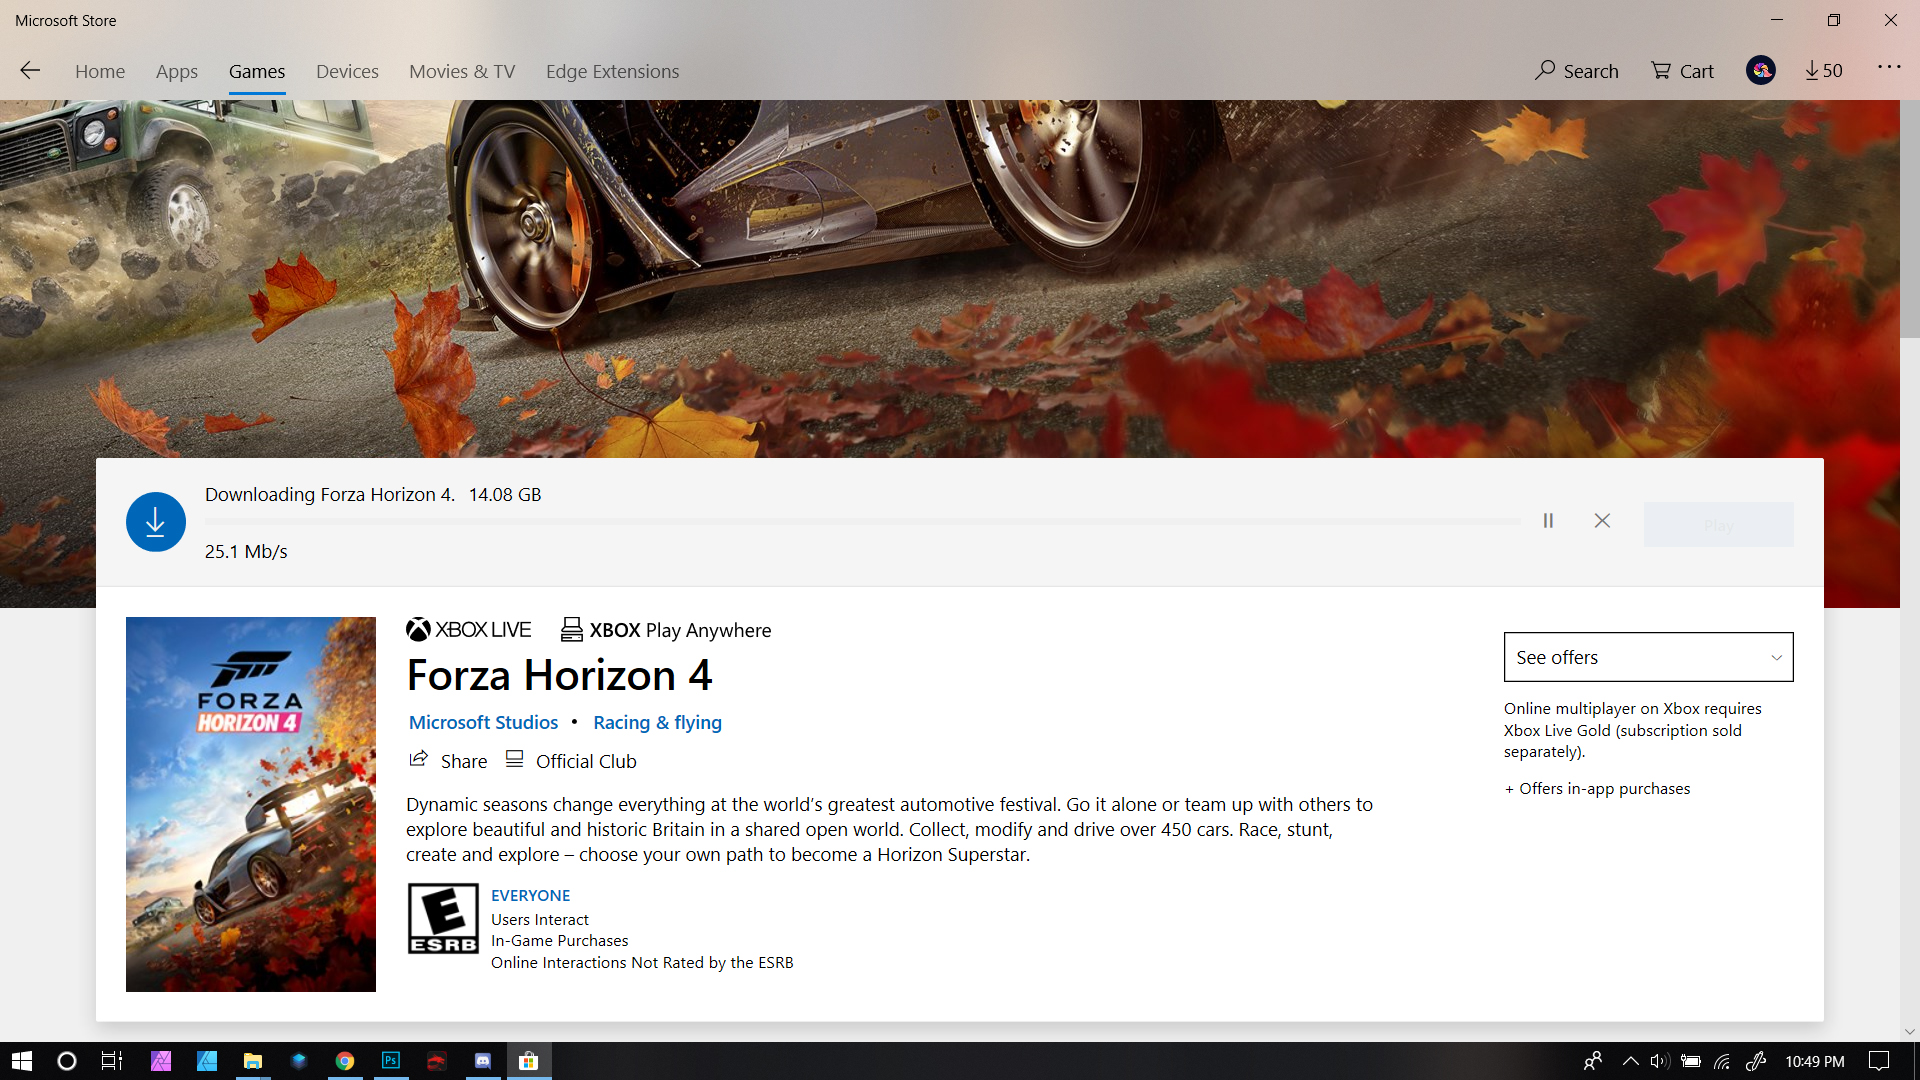Click the Xbox Live logo
The height and width of the screenshot is (1080, 1920).
pyautogui.click(x=468, y=629)
